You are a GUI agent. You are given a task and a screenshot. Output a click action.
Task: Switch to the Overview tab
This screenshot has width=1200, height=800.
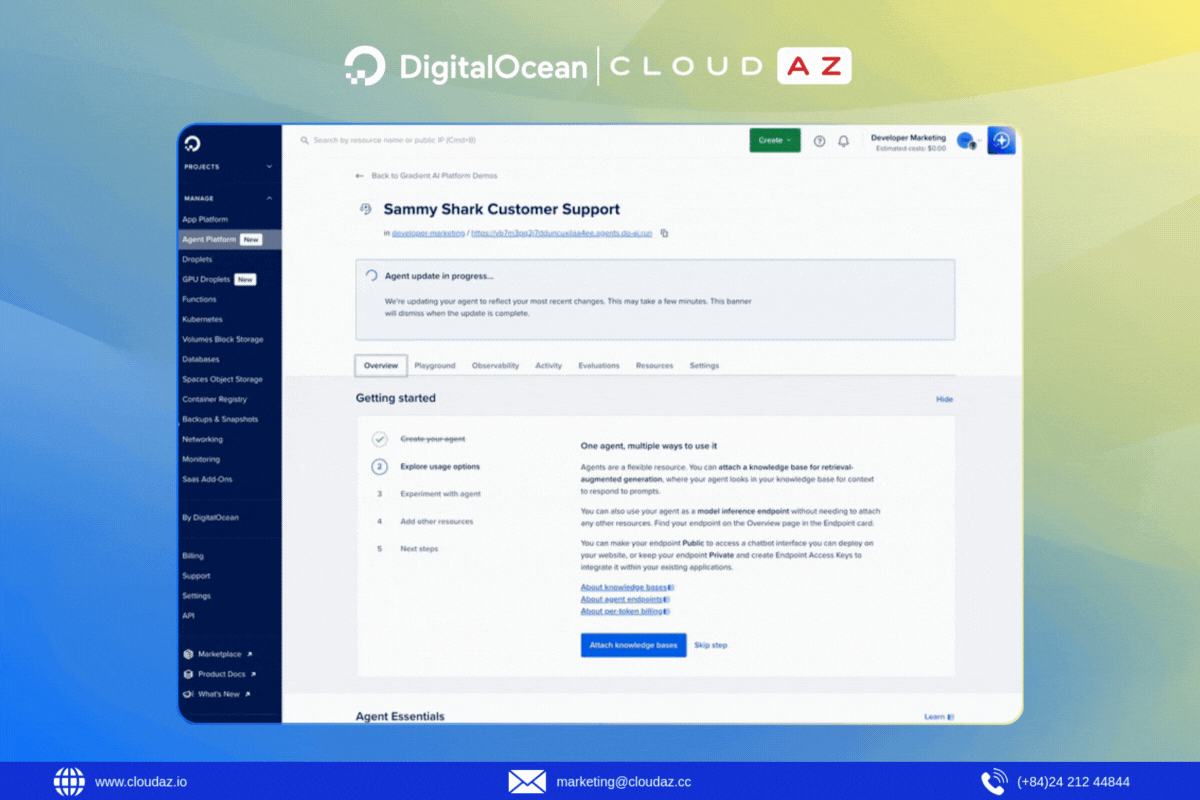[x=381, y=366]
